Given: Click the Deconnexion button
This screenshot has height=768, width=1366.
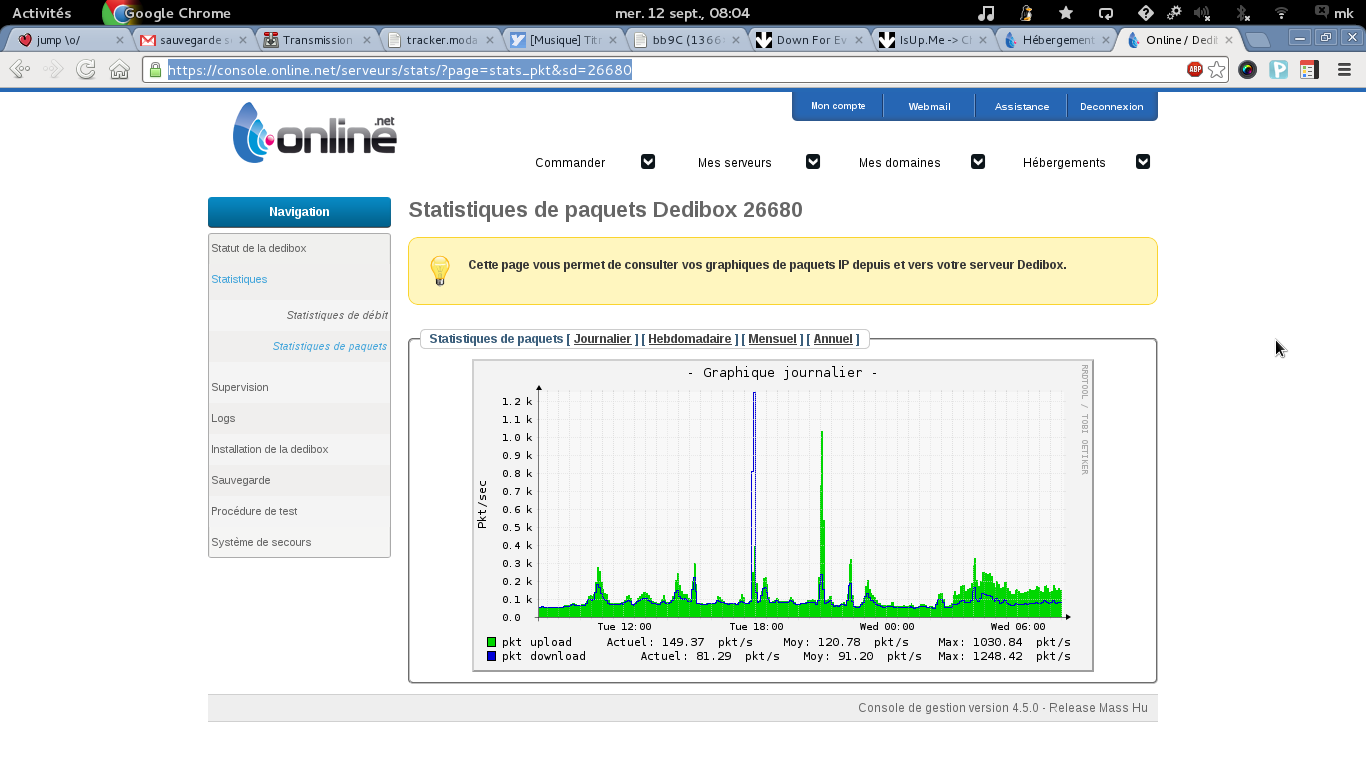Looking at the screenshot, I should [x=1111, y=106].
